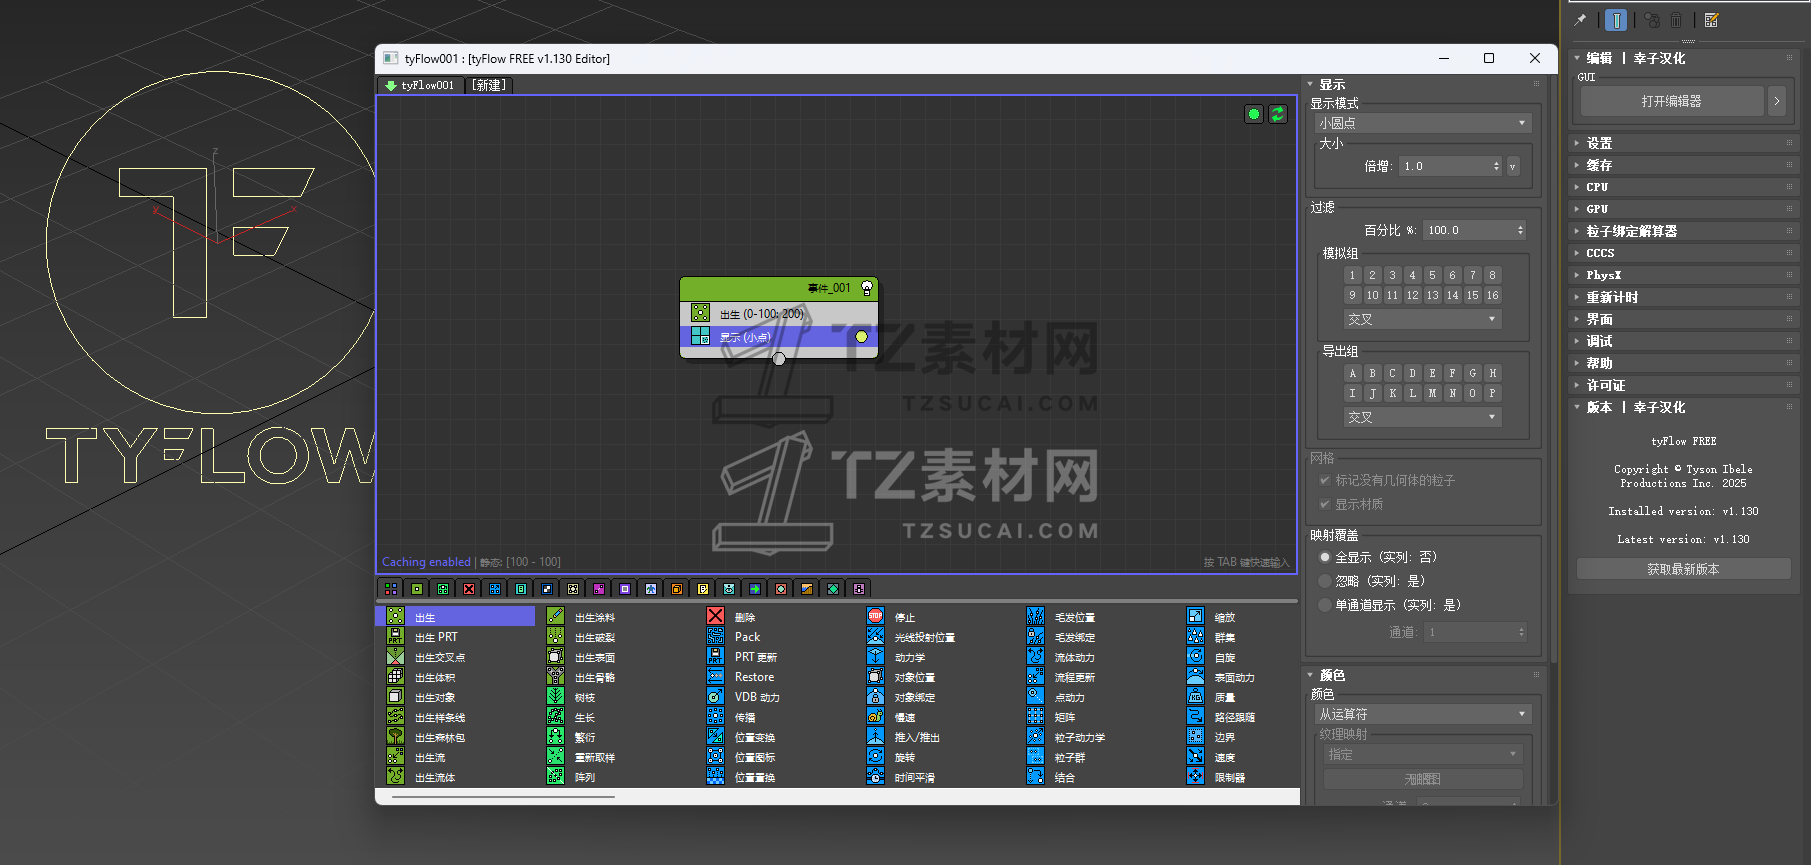Toggle the light bulb on 事件_001 node
The height and width of the screenshot is (865, 1811).
coord(867,288)
